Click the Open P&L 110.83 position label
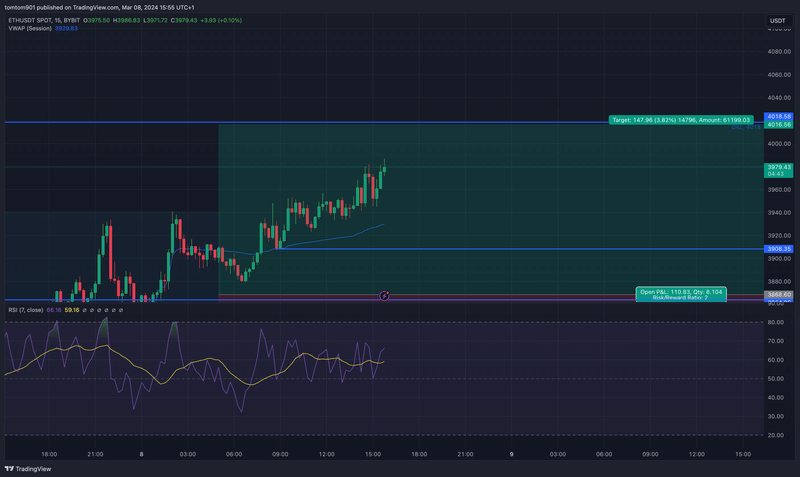The height and width of the screenshot is (477, 800). coord(681,294)
